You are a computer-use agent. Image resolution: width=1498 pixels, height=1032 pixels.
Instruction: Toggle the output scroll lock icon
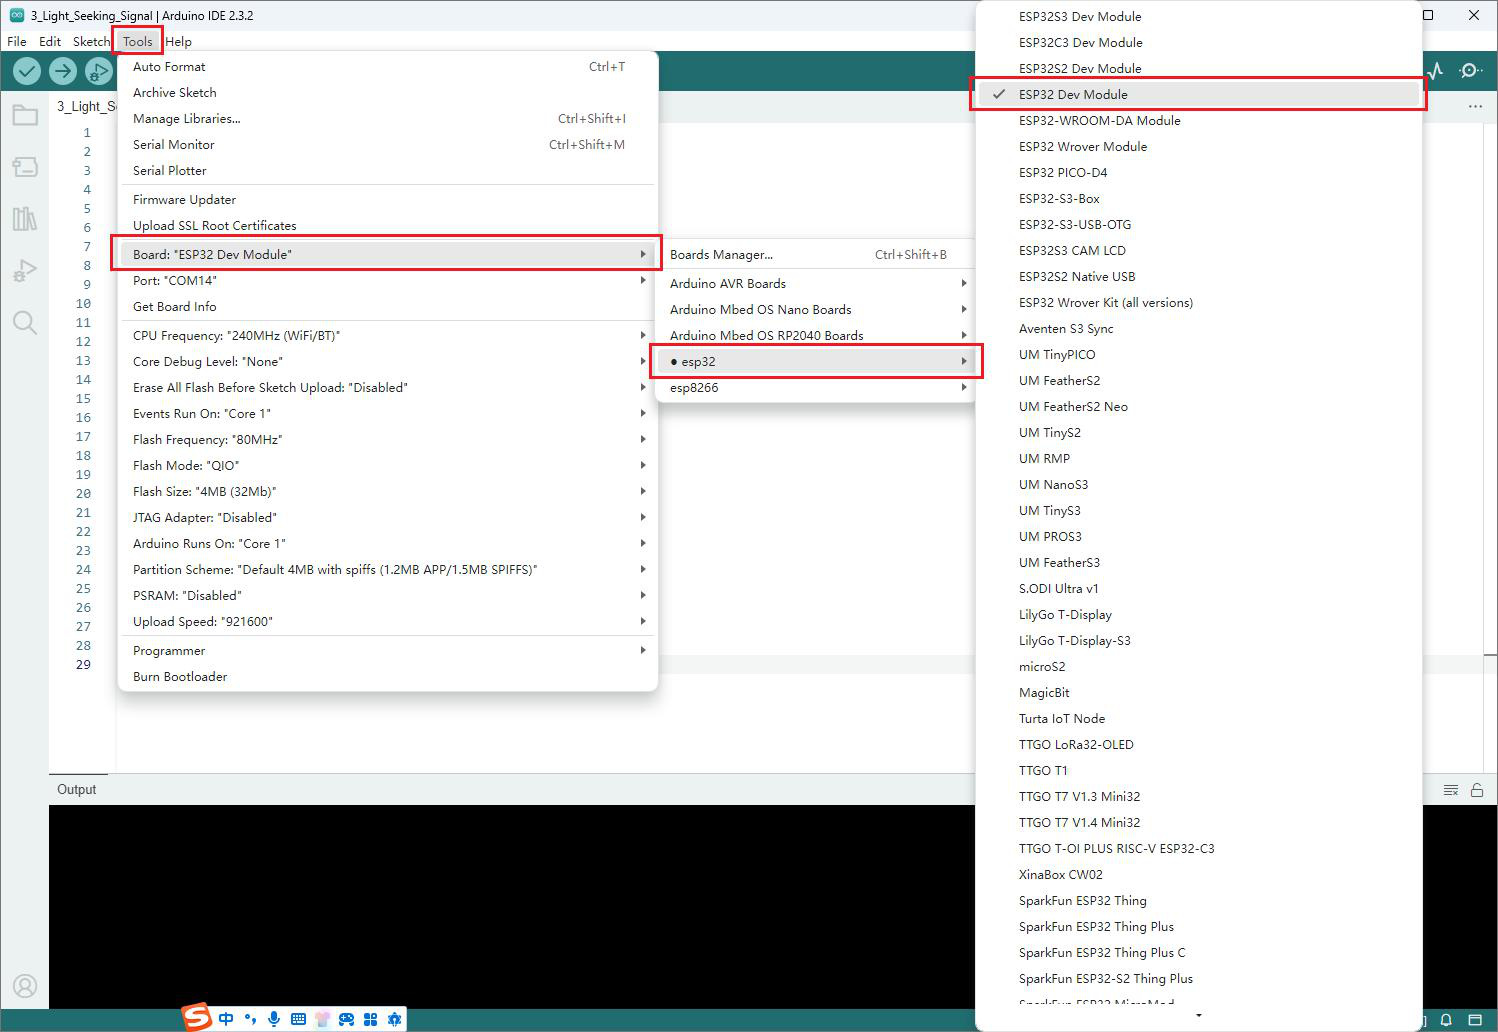tap(1477, 790)
